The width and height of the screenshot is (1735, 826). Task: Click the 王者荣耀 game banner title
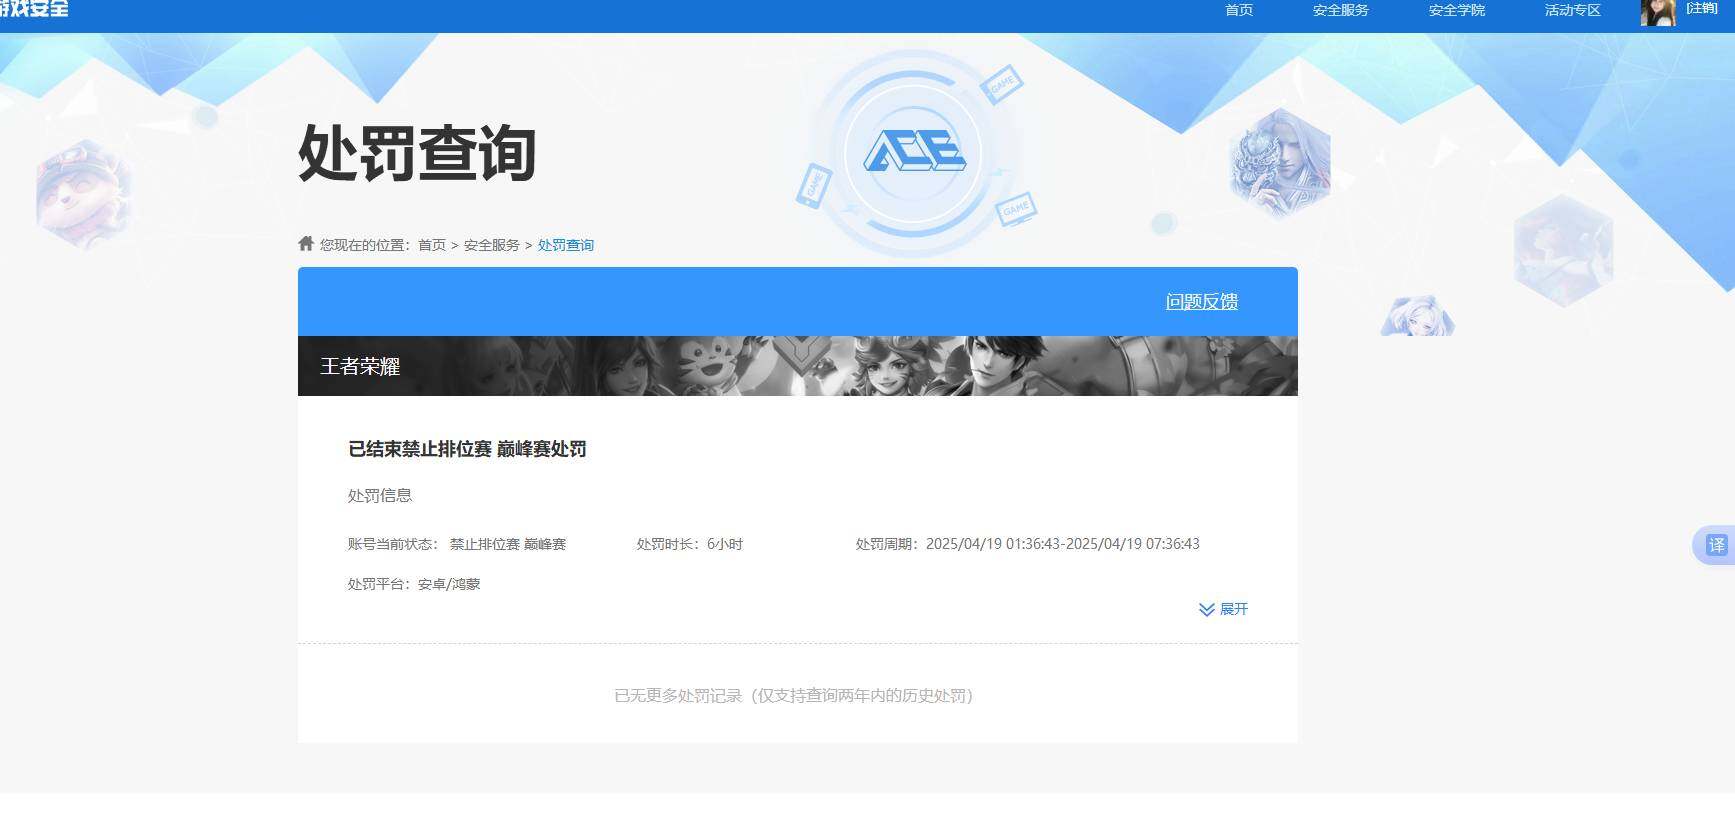[x=360, y=366]
